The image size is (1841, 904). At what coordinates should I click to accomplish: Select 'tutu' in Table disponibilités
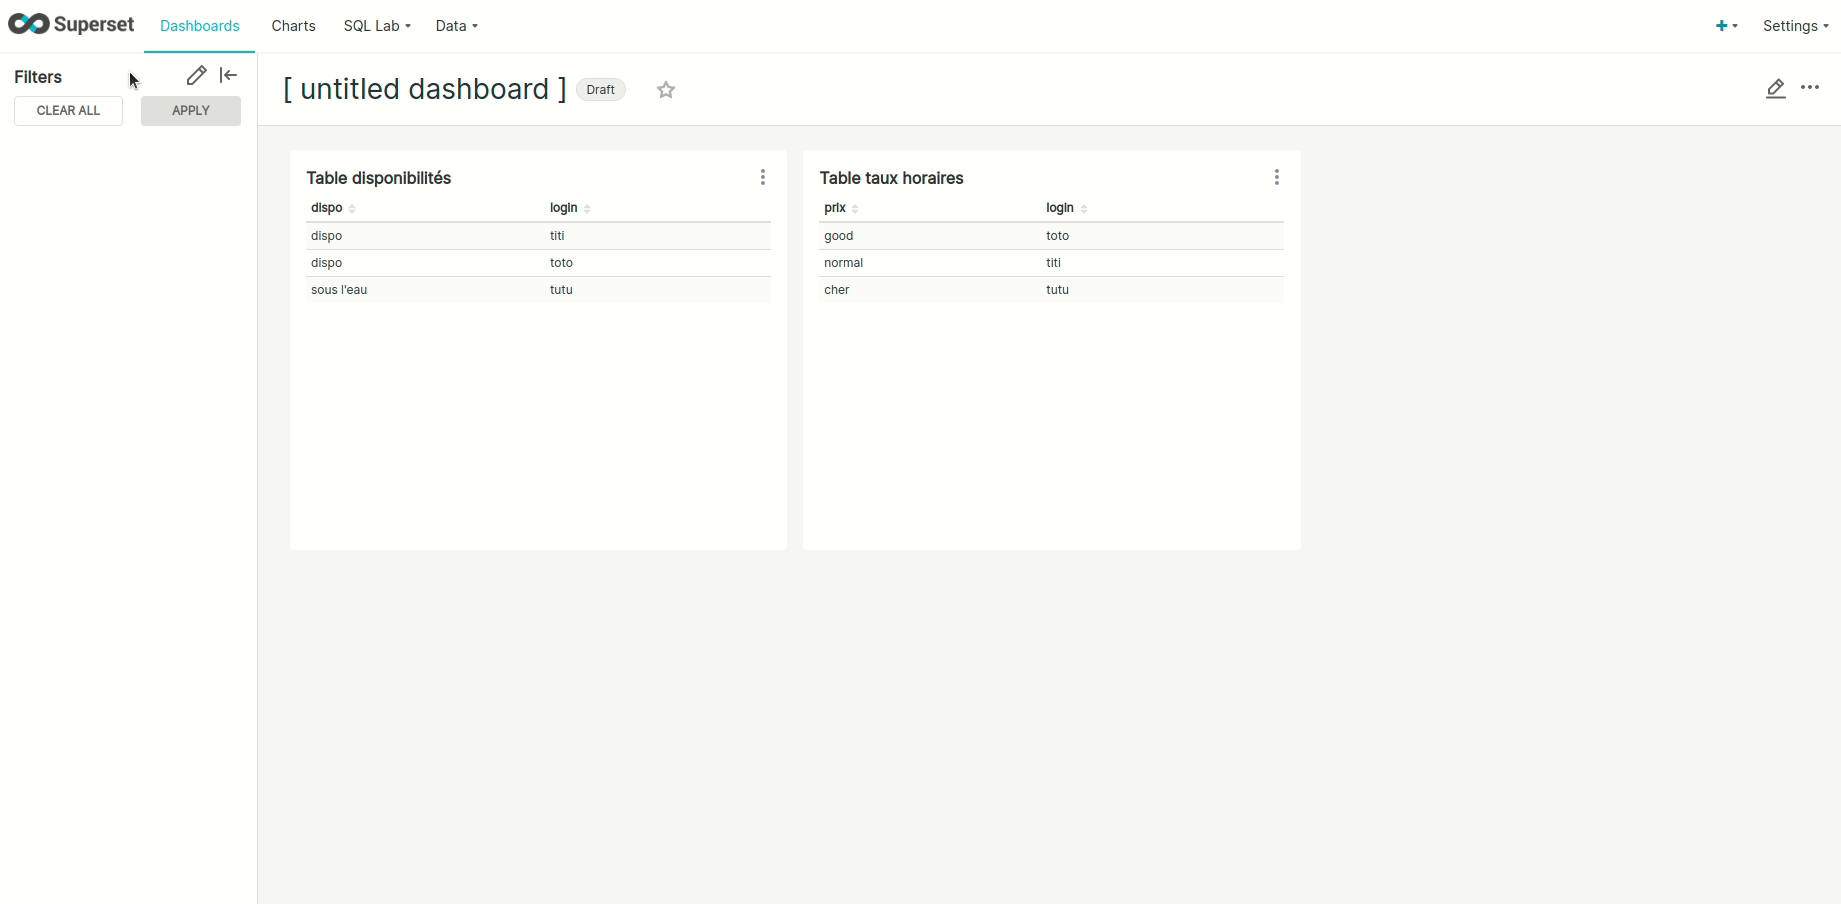tap(561, 290)
